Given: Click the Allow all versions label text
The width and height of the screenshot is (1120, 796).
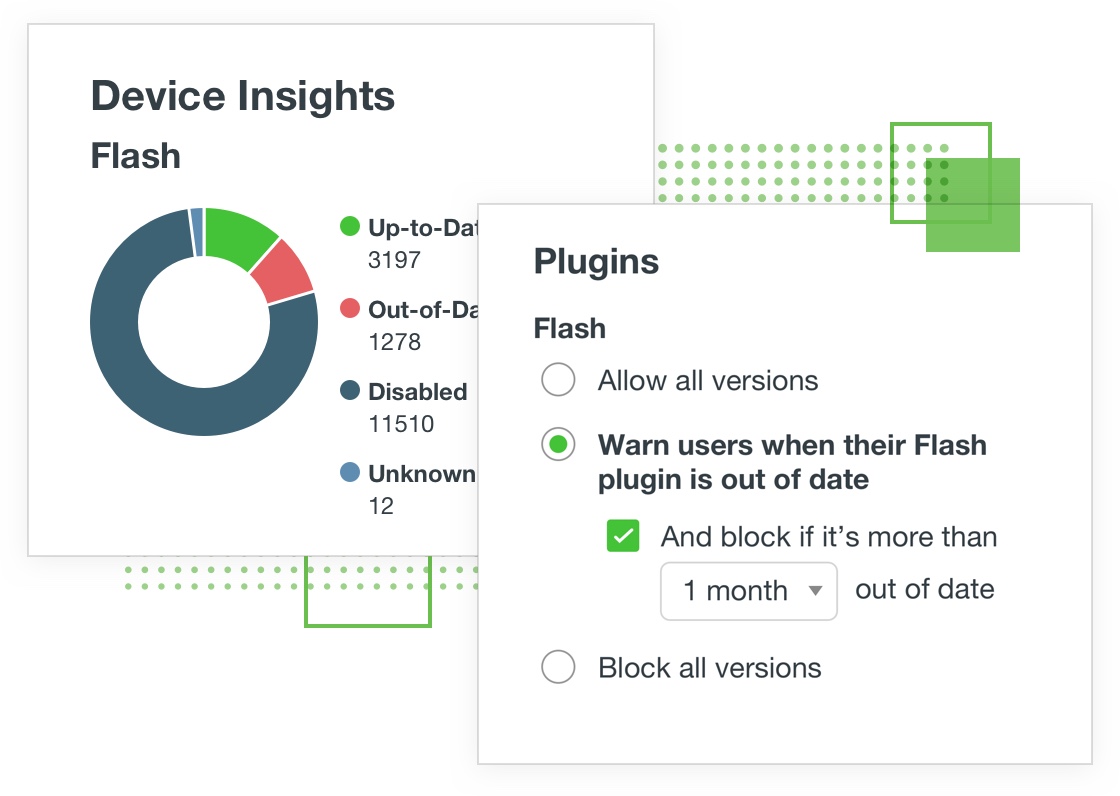Looking at the screenshot, I should pos(708,381).
